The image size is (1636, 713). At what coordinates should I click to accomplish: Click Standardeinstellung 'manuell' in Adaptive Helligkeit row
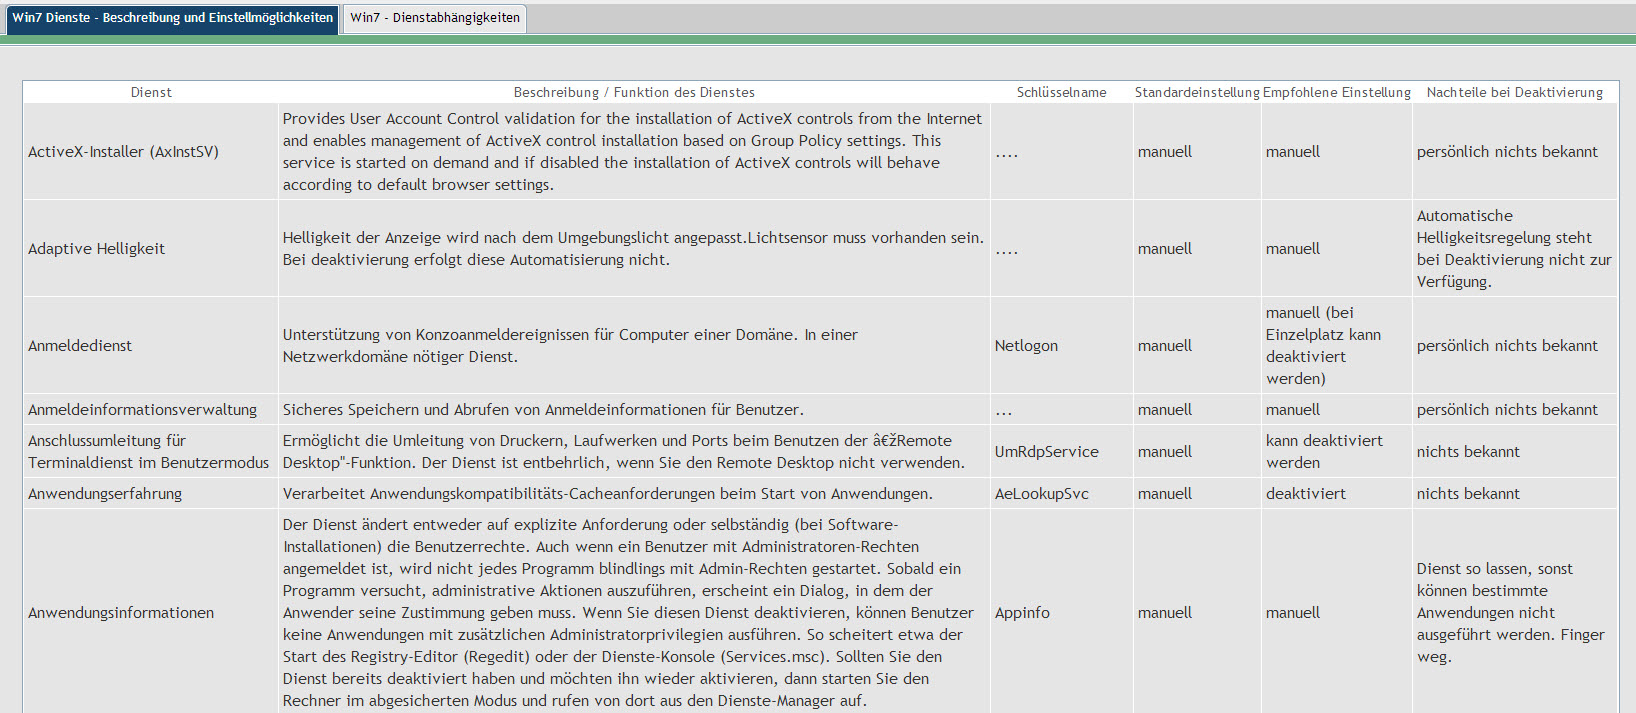1165,249
